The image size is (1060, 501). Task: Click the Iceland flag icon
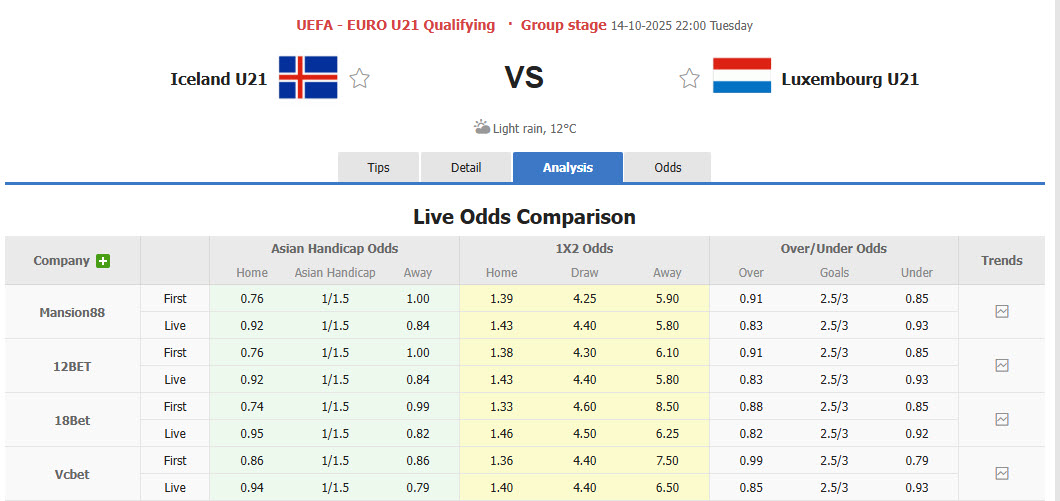click(x=308, y=78)
